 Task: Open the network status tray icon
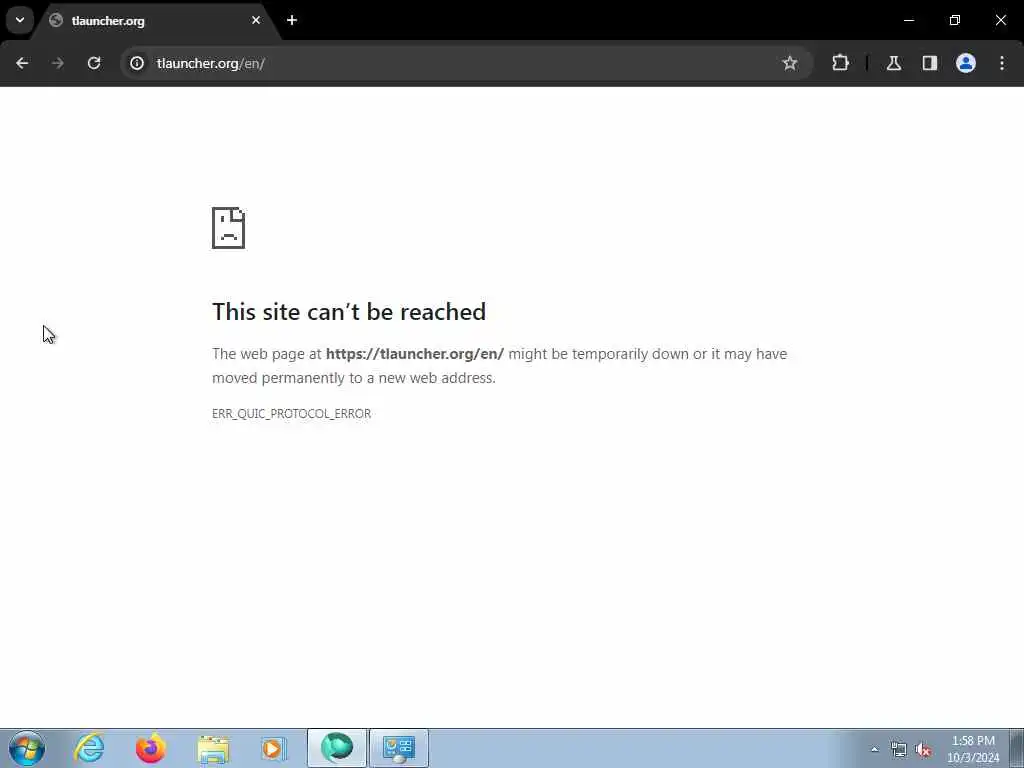click(899, 749)
